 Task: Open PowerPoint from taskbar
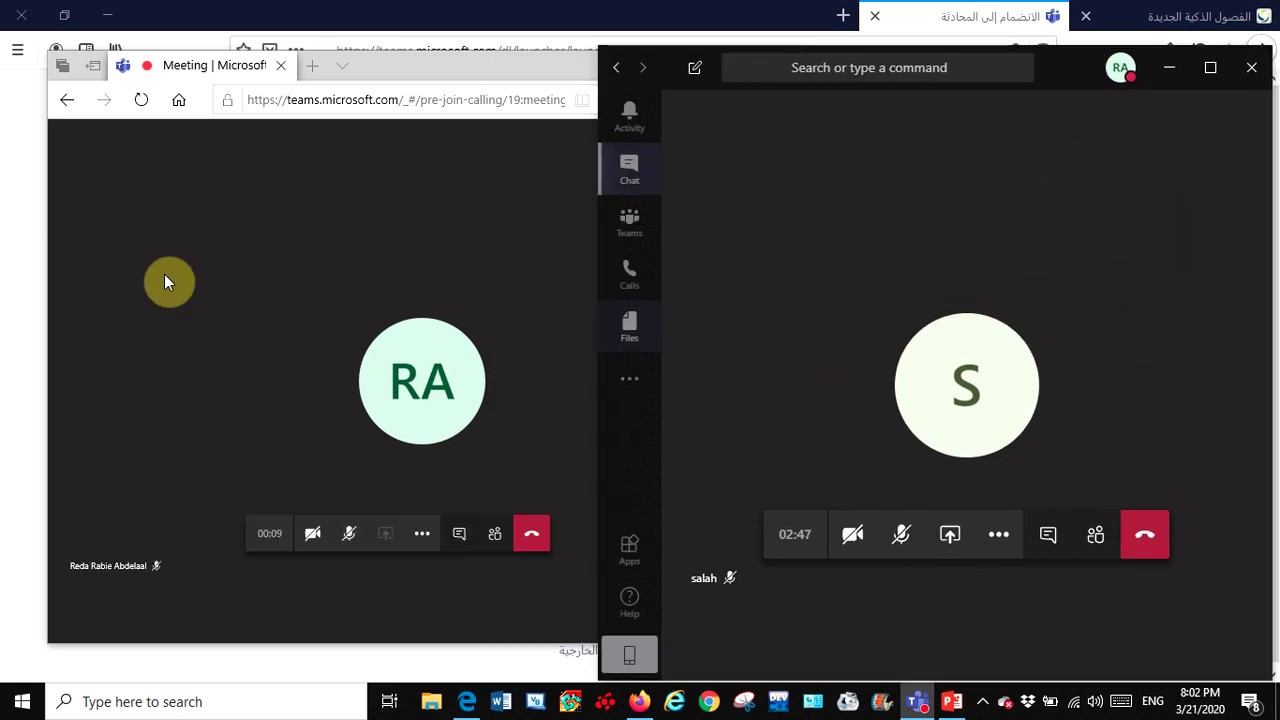point(951,702)
